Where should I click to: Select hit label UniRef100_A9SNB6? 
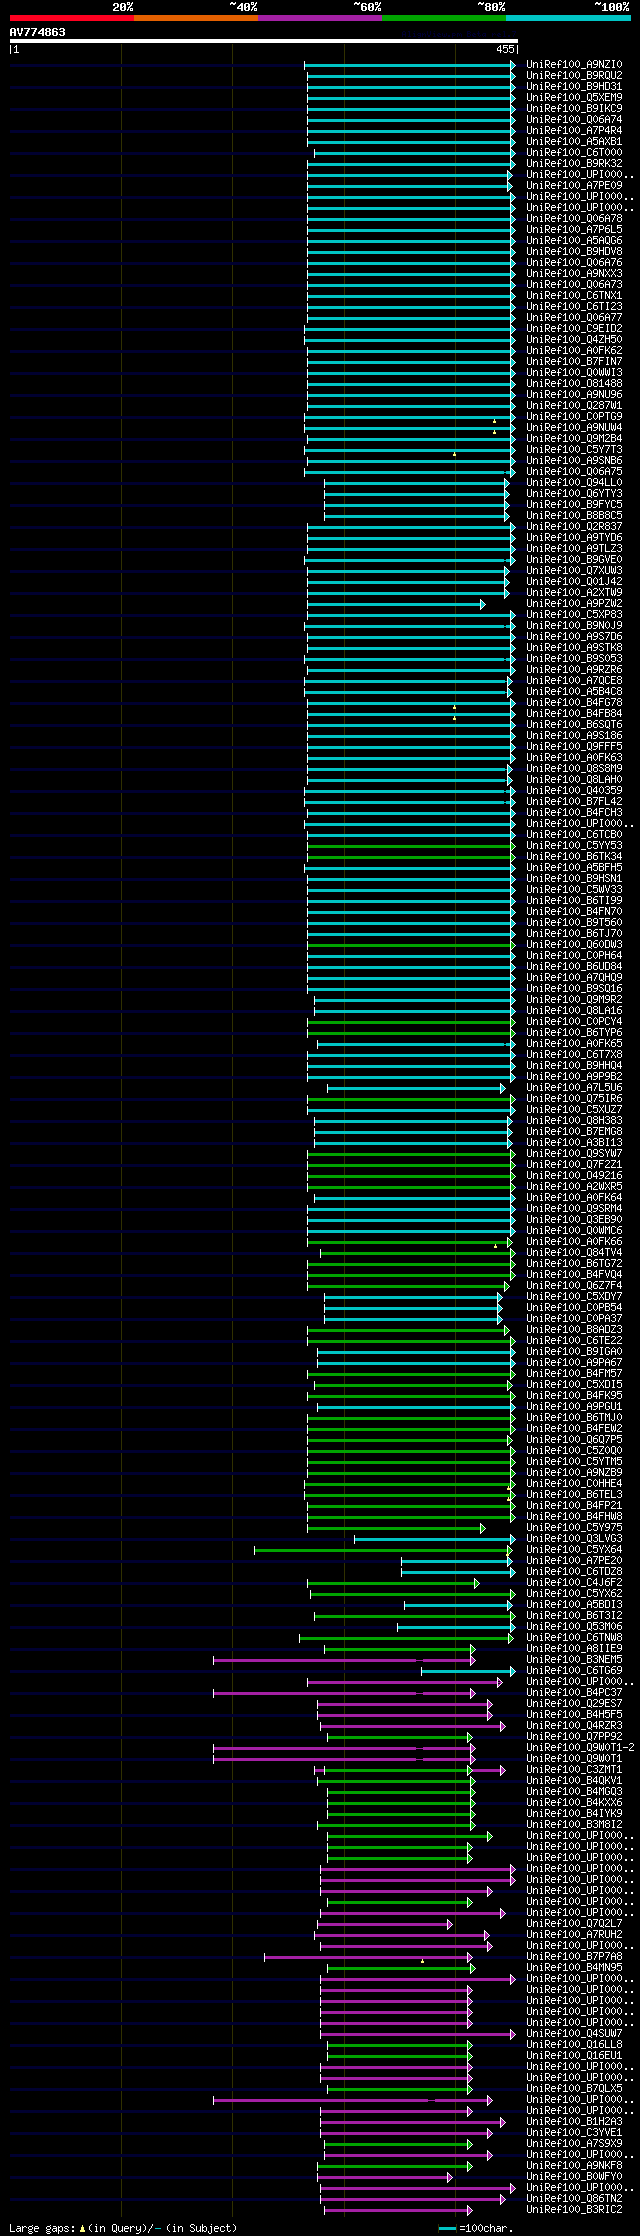(574, 461)
